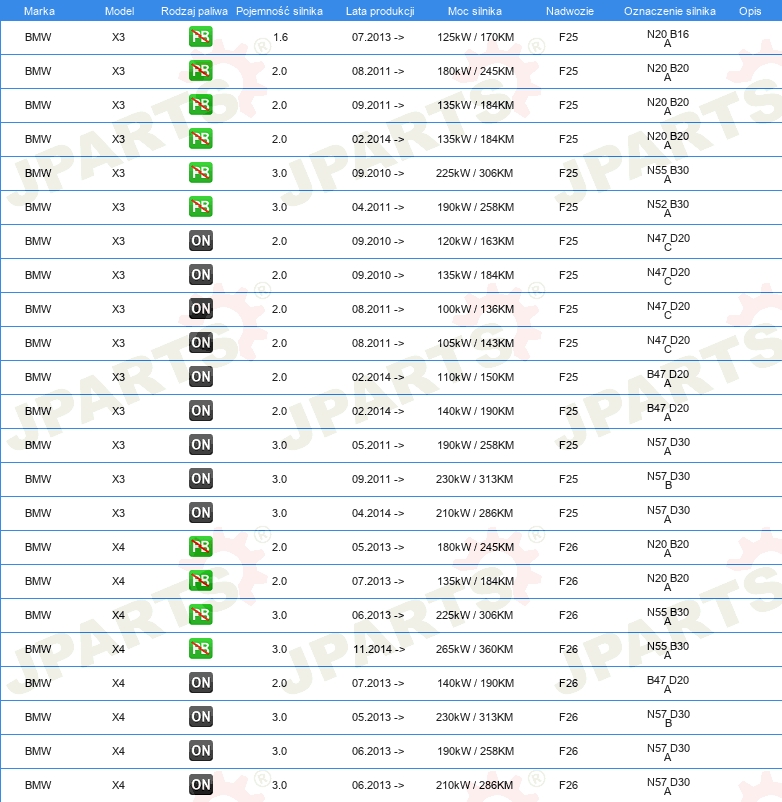782x802 pixels.
Task: Click diesel ON icon for X3 09.2010 135kW row
Action: pyautogui.click(x=200, y=275)
